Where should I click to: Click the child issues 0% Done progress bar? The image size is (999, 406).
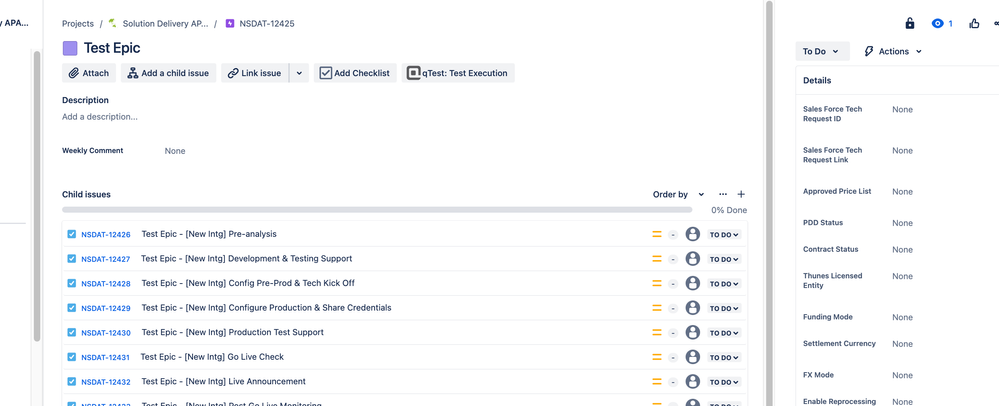377,210
